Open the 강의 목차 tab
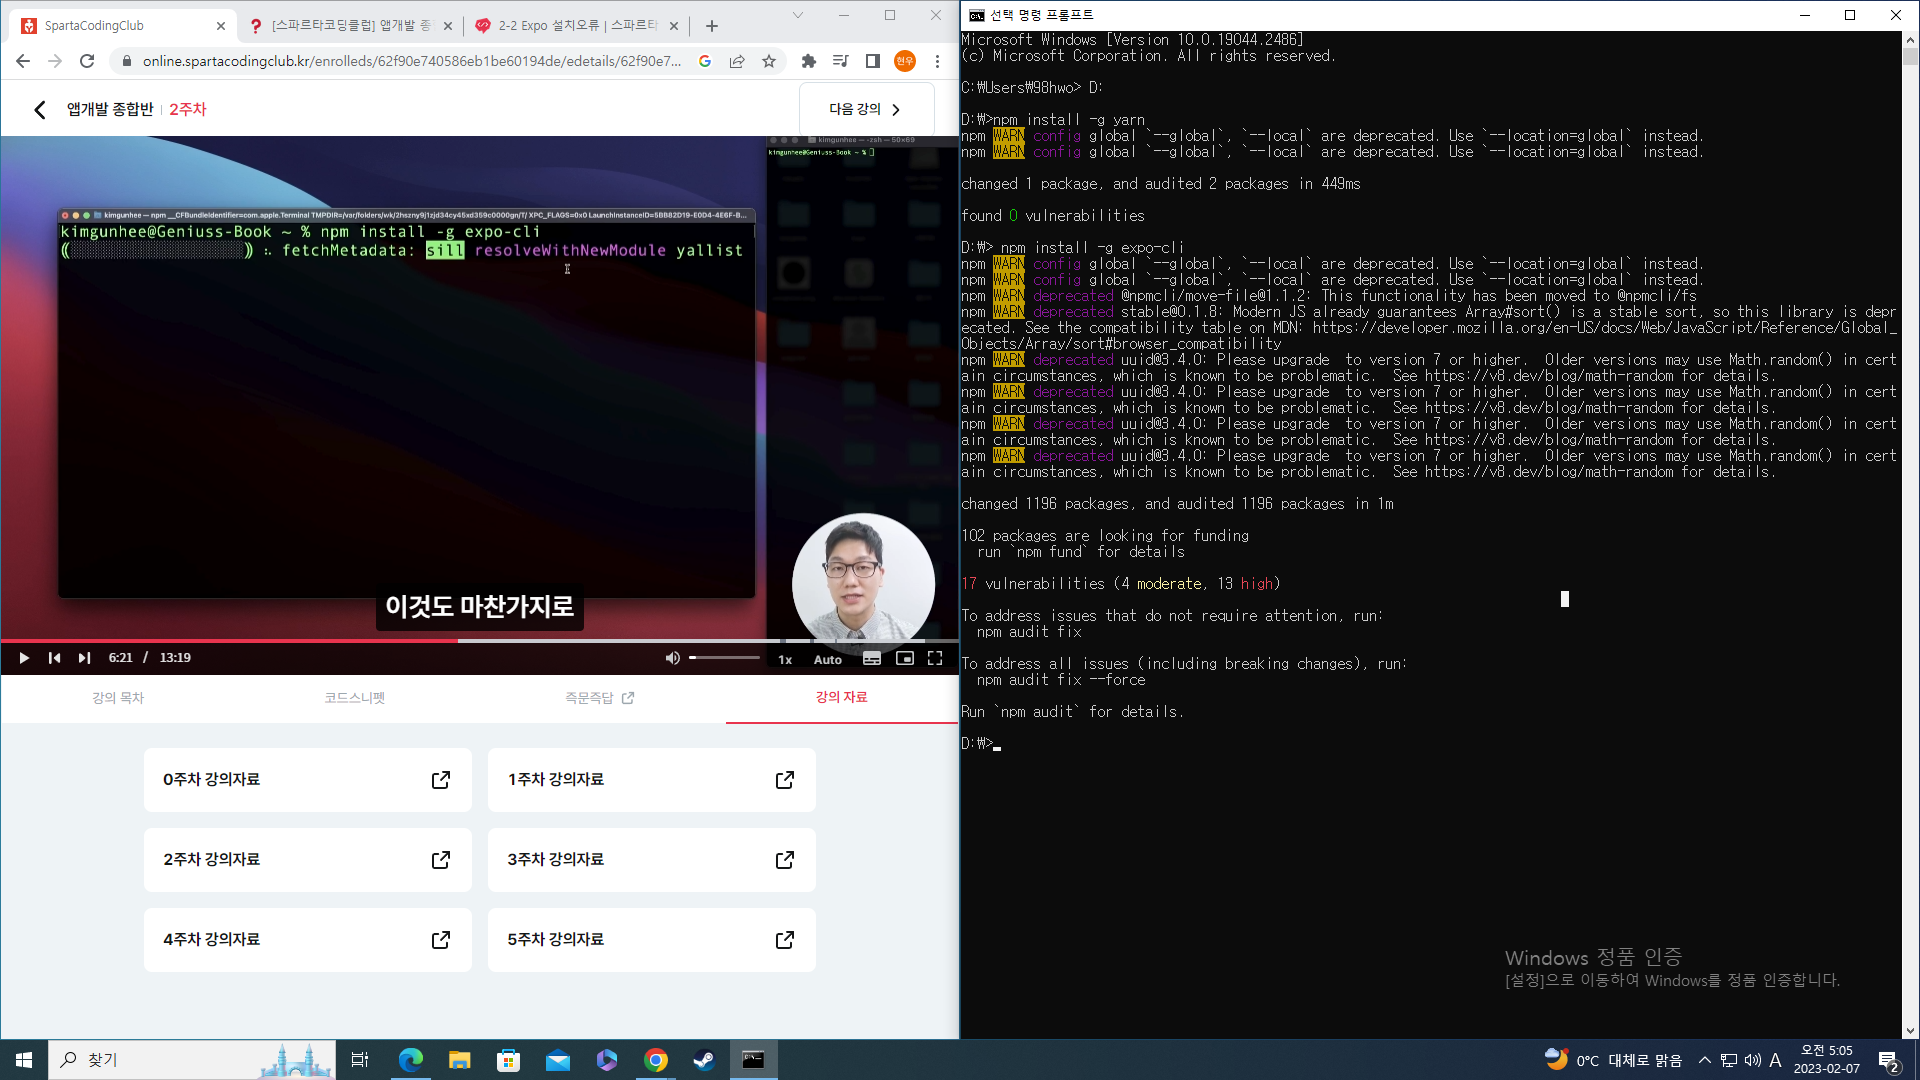 118,698
